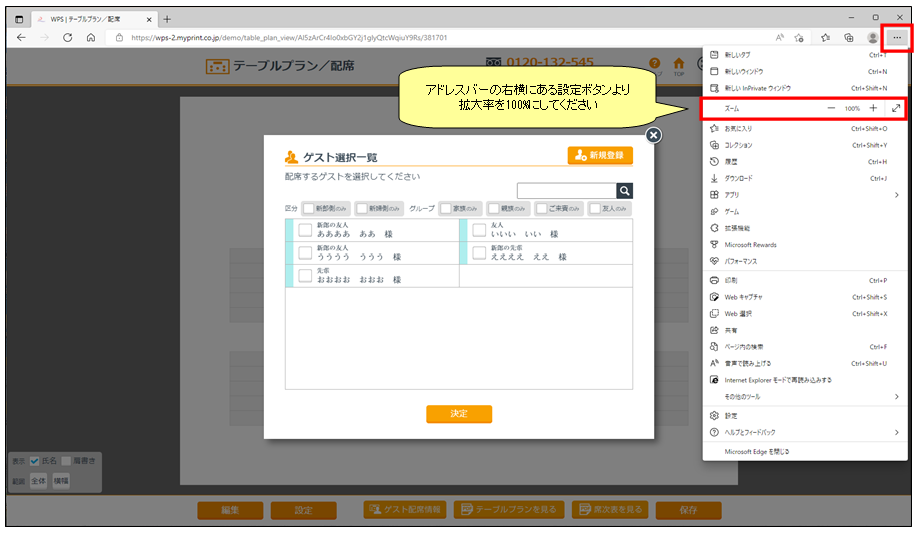Zoom in with the plus button
Screen dimensions: 919x542
tap(873, 108)
